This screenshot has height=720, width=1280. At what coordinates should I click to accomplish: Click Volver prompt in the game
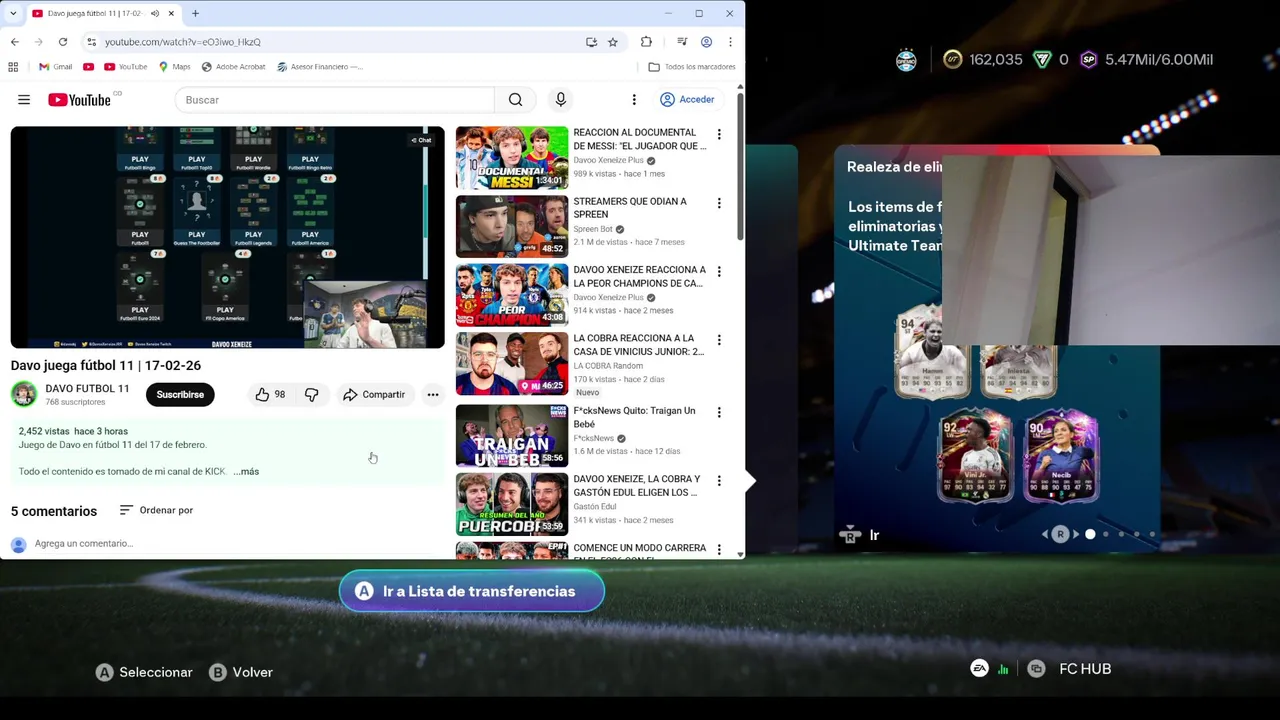point(241,672)
